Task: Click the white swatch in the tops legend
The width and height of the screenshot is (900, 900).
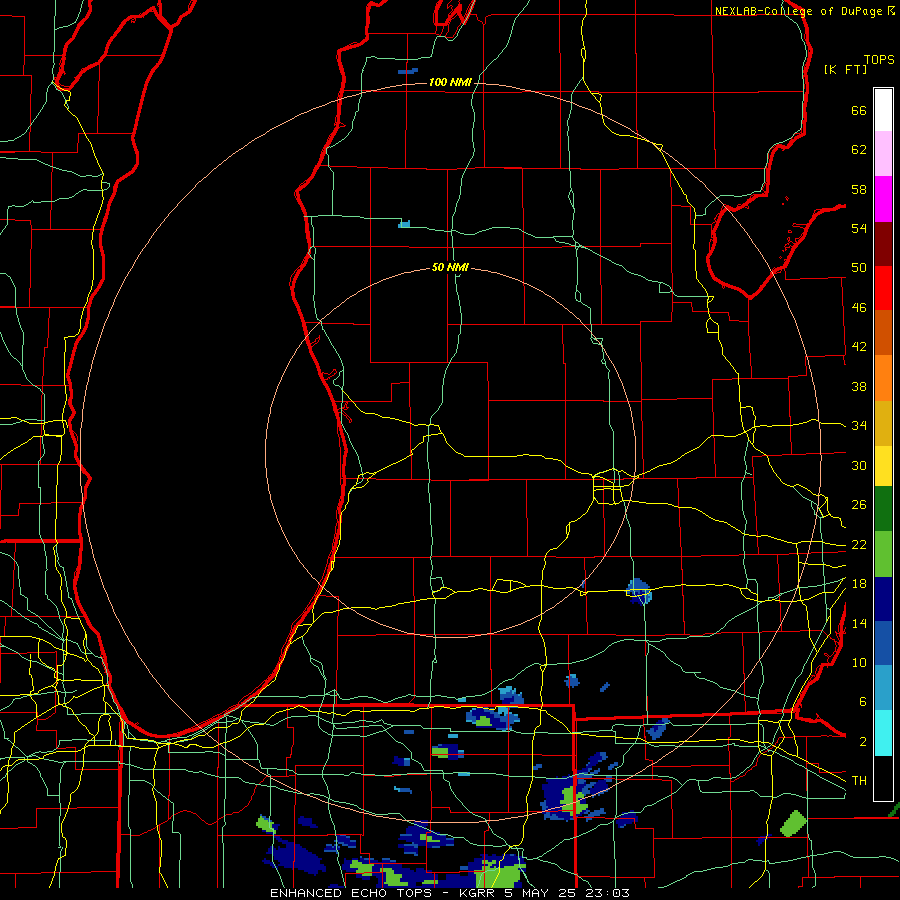Action: [x=883, y=110]
